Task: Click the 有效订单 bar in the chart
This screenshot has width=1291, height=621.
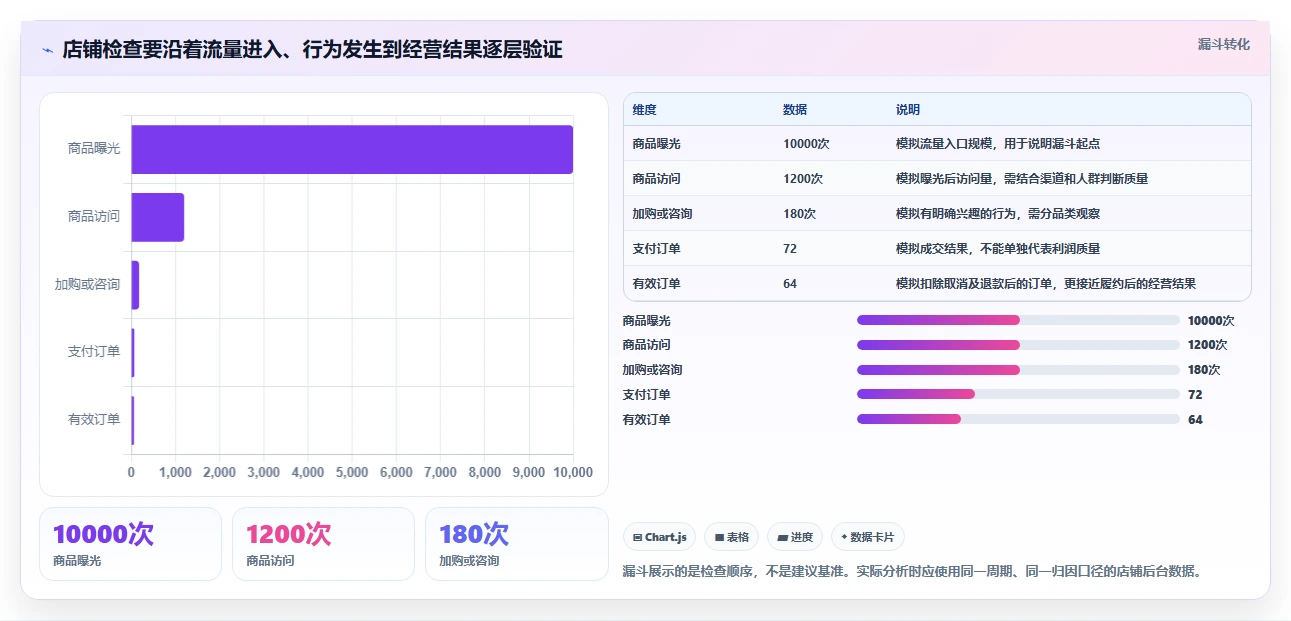Action: coord(133,420)
